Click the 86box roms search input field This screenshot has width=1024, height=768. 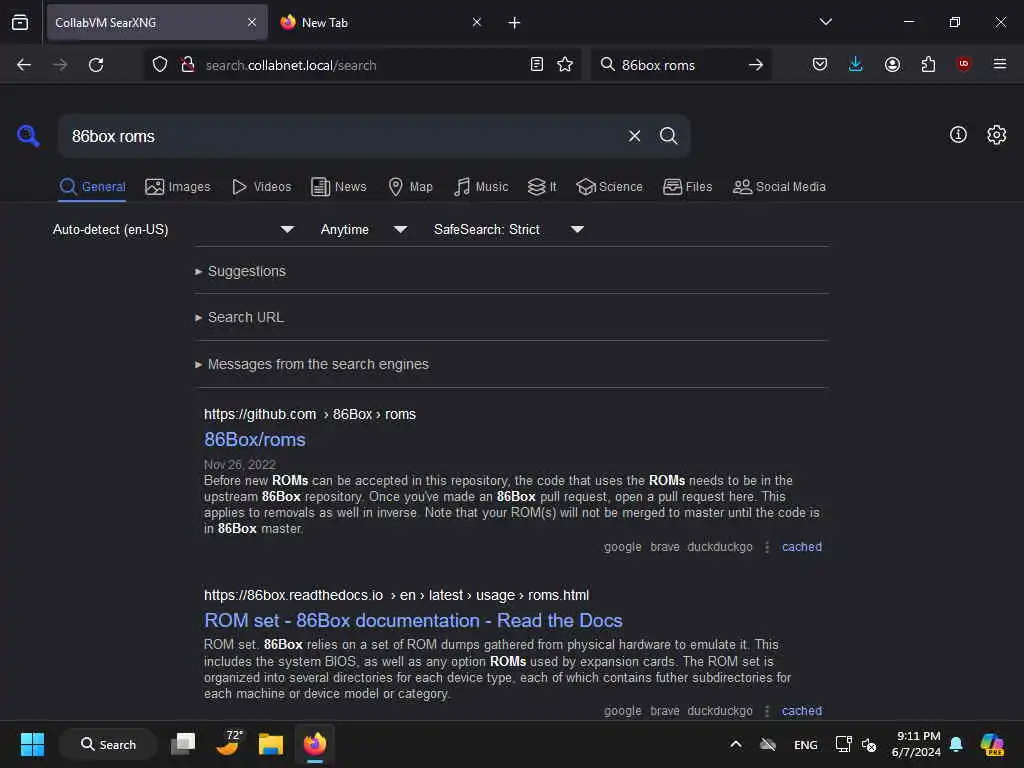pos(340,136)
